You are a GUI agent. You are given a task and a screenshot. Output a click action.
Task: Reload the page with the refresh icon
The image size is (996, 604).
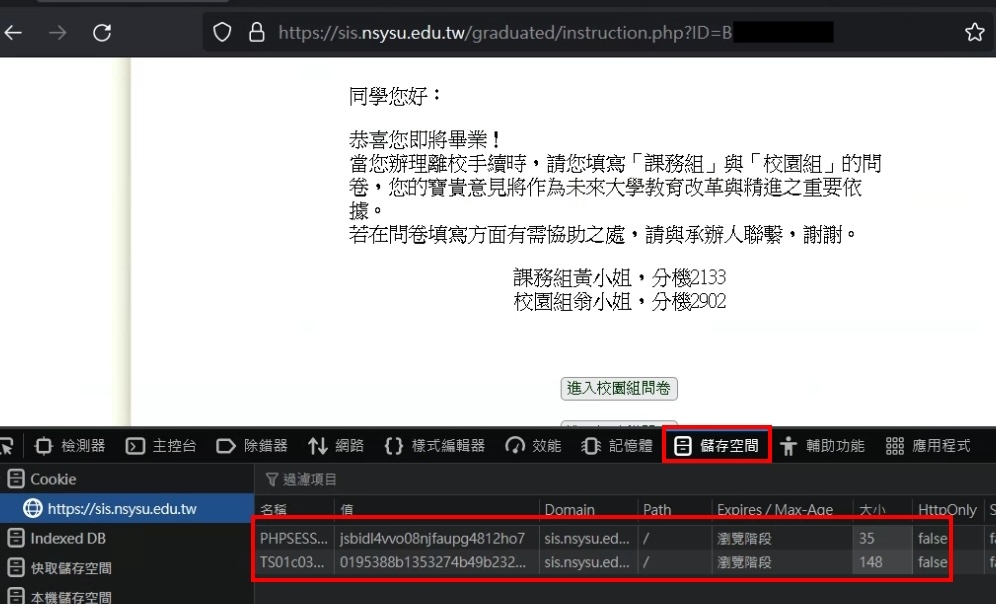102,32
